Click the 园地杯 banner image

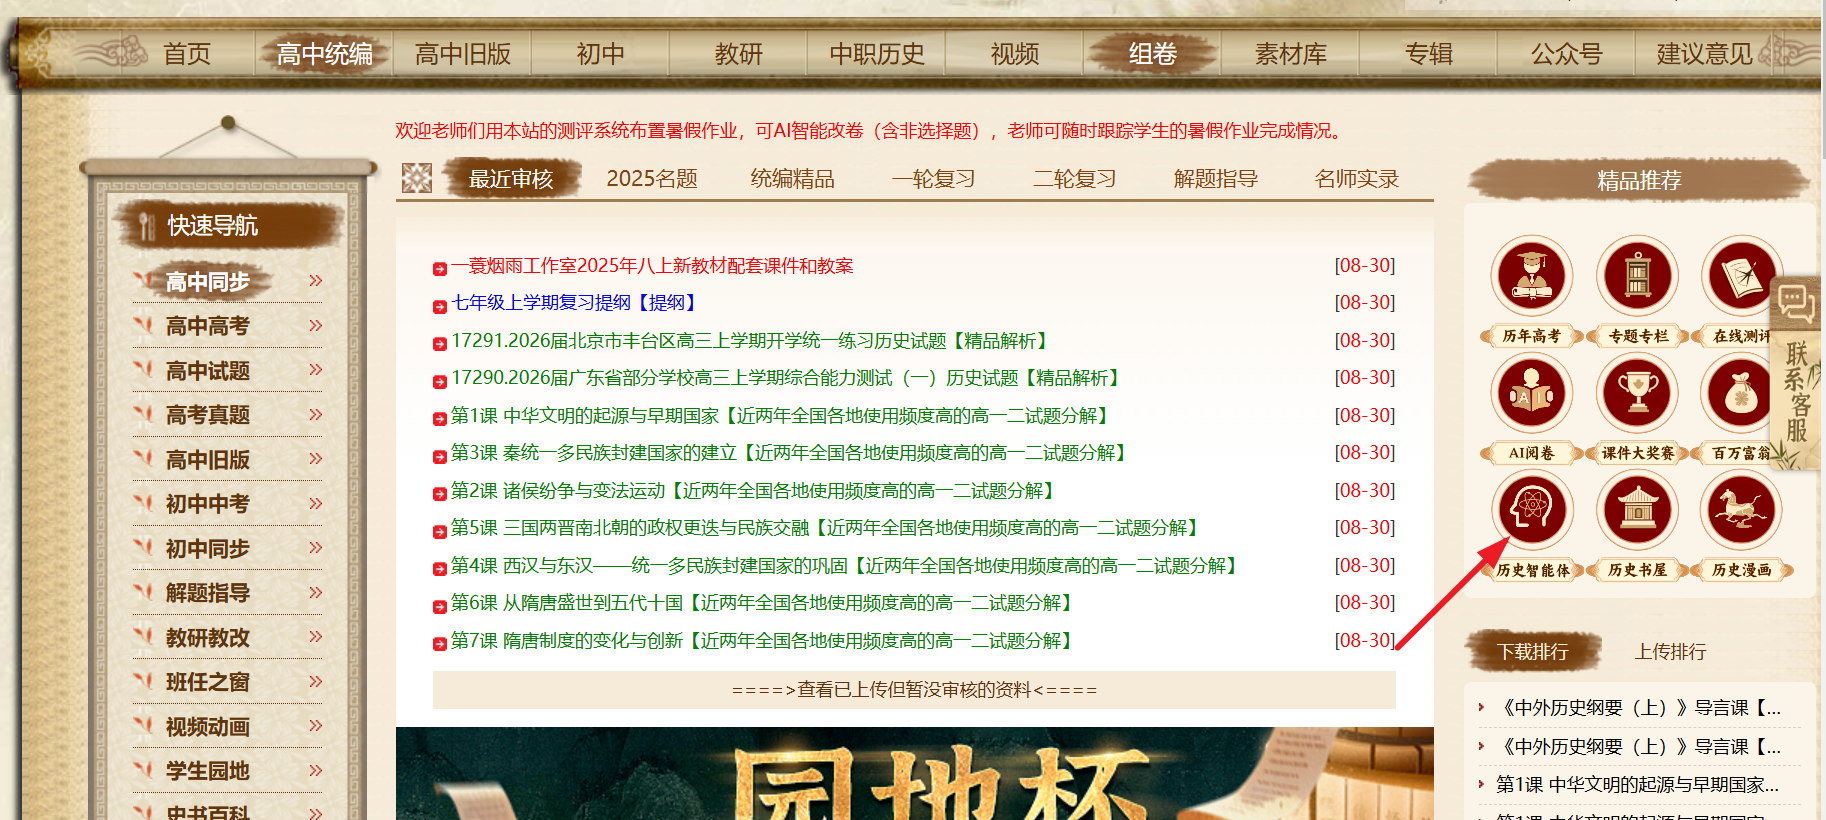[914, 775]
